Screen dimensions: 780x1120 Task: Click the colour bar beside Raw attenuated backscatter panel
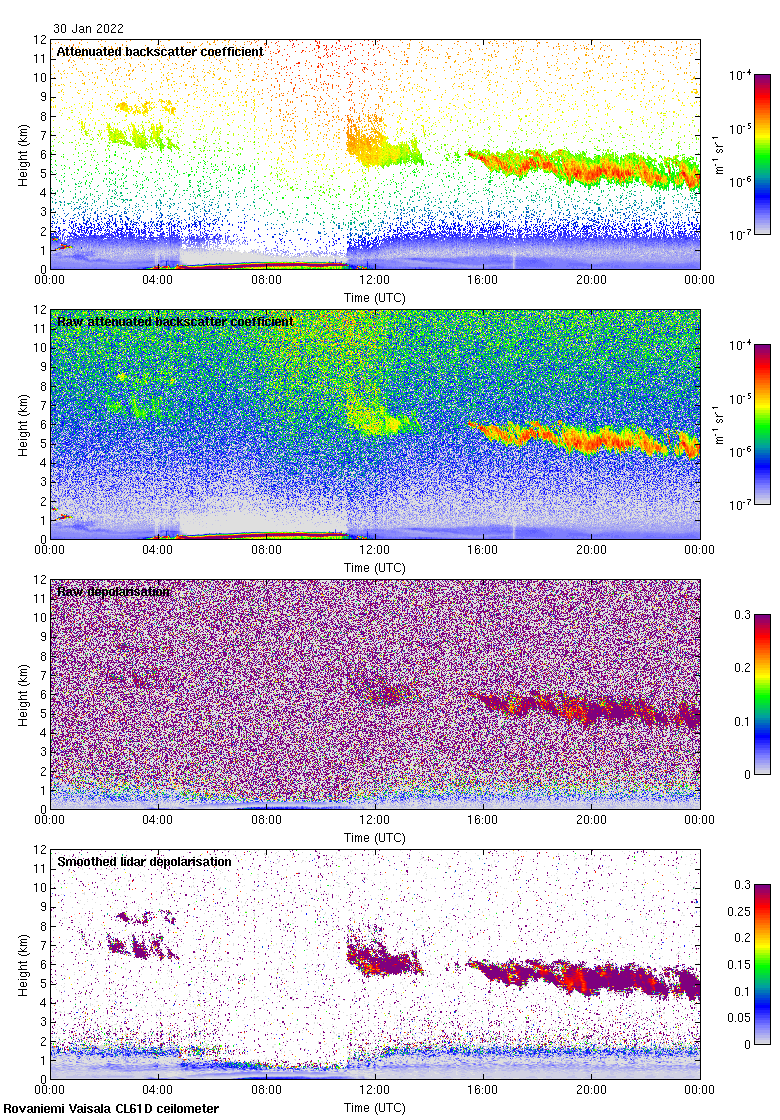(762, 424)
